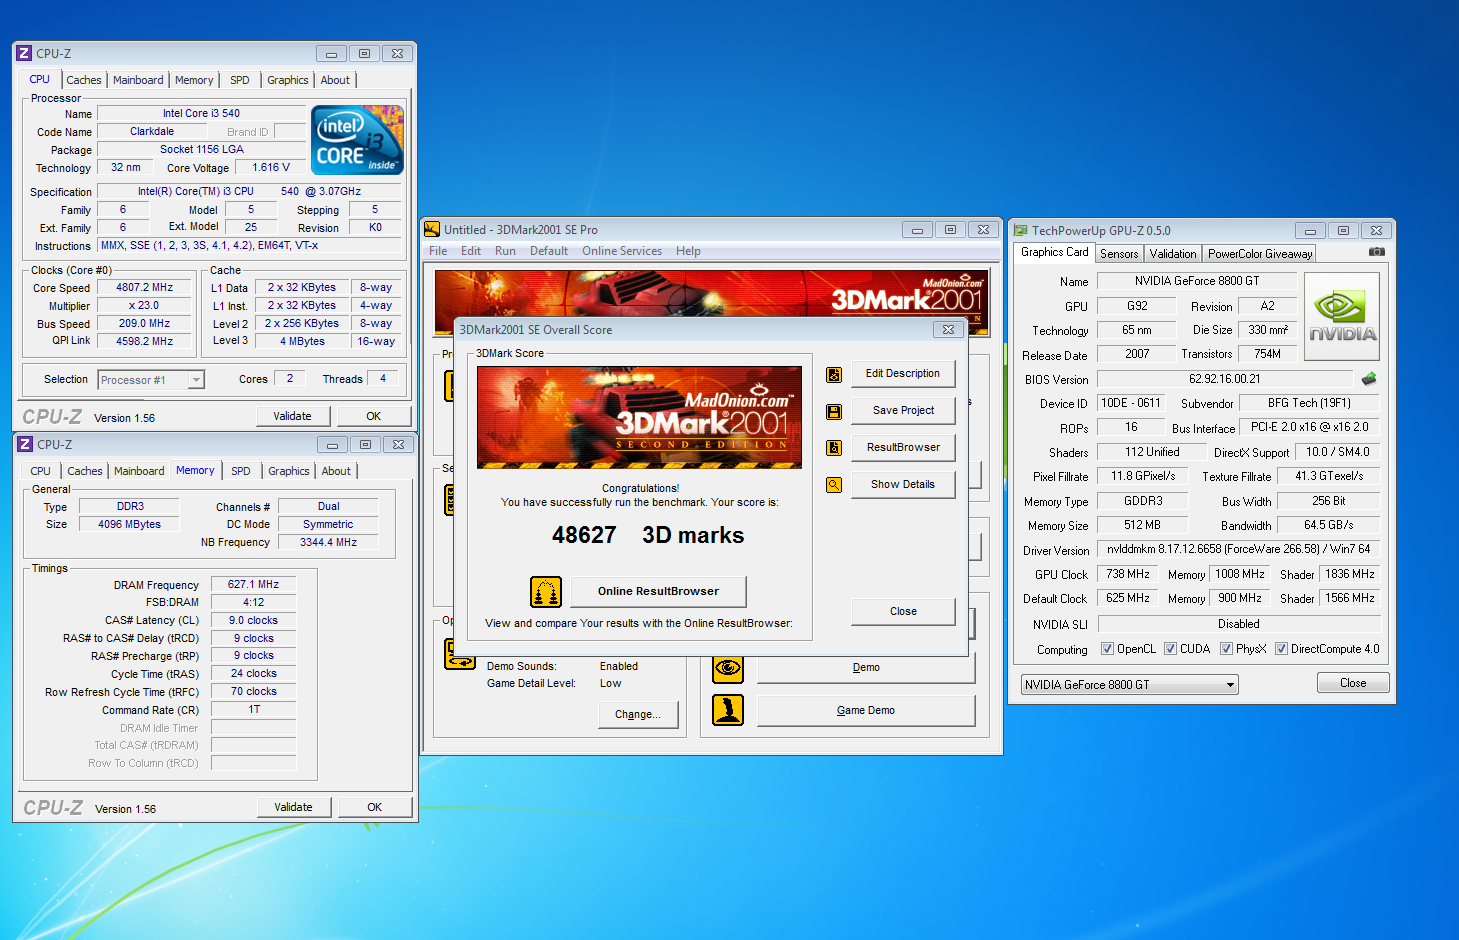Click the 48627 score text

(584, 535)
